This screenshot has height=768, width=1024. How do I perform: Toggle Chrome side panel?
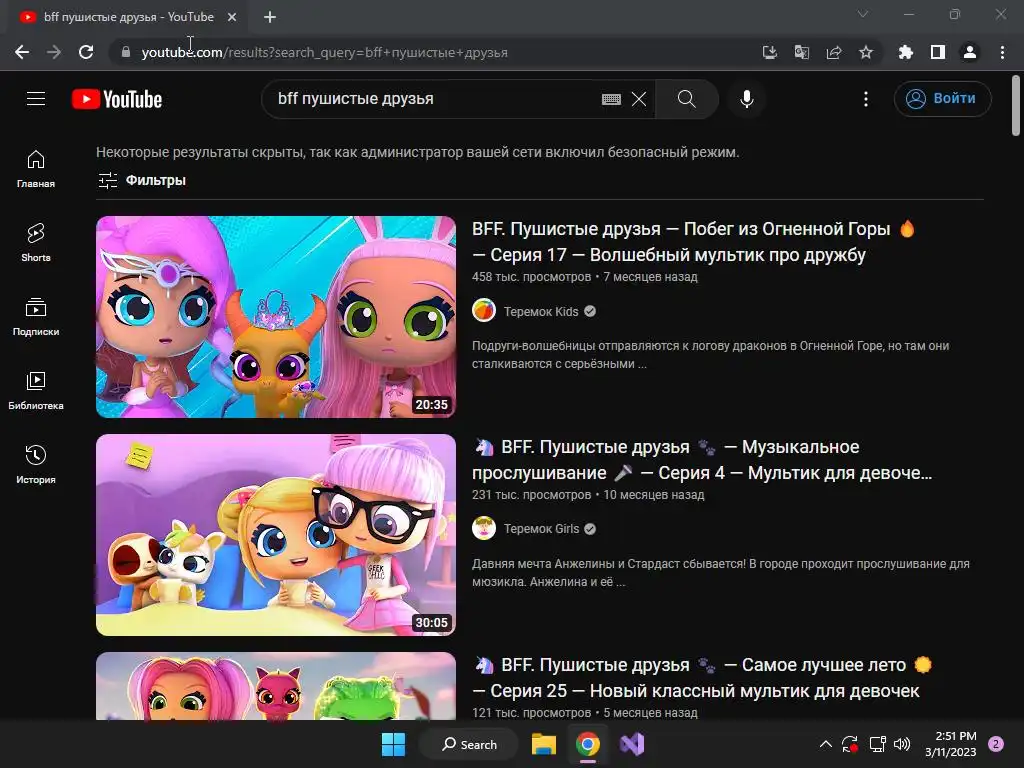[938, 52]
